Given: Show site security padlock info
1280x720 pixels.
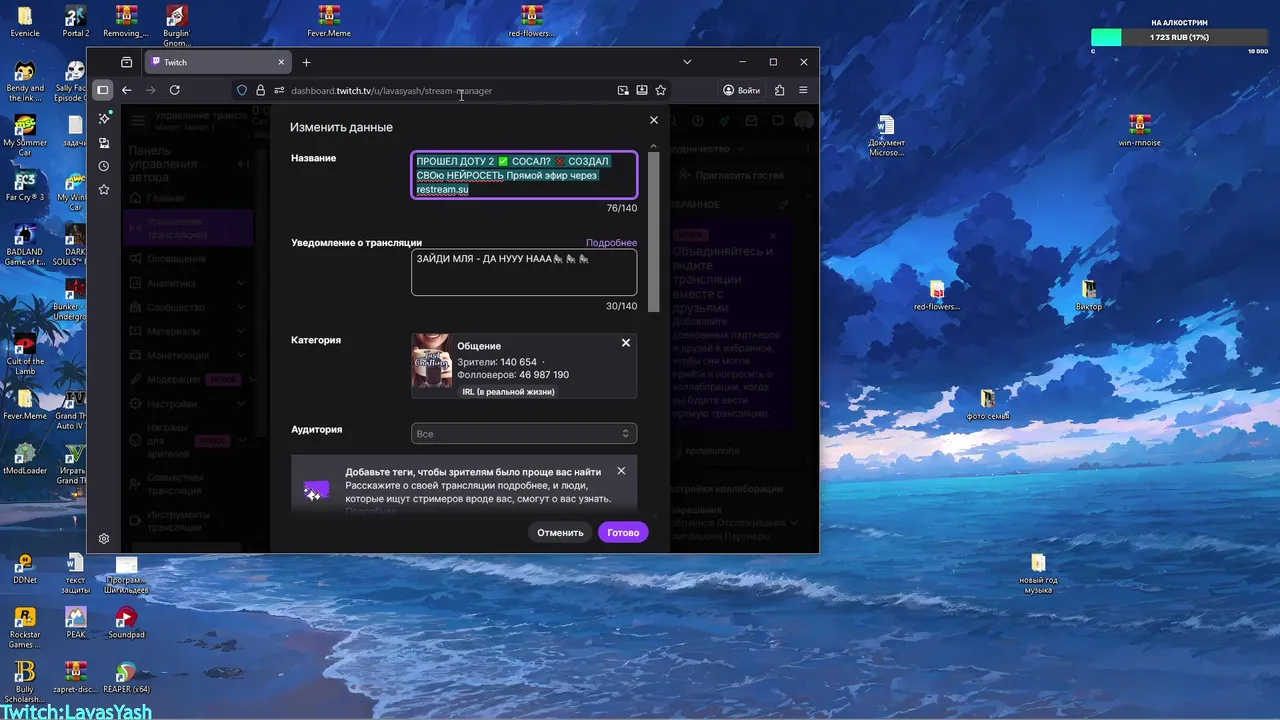Looking at the screenshot, I should point(260,90).
